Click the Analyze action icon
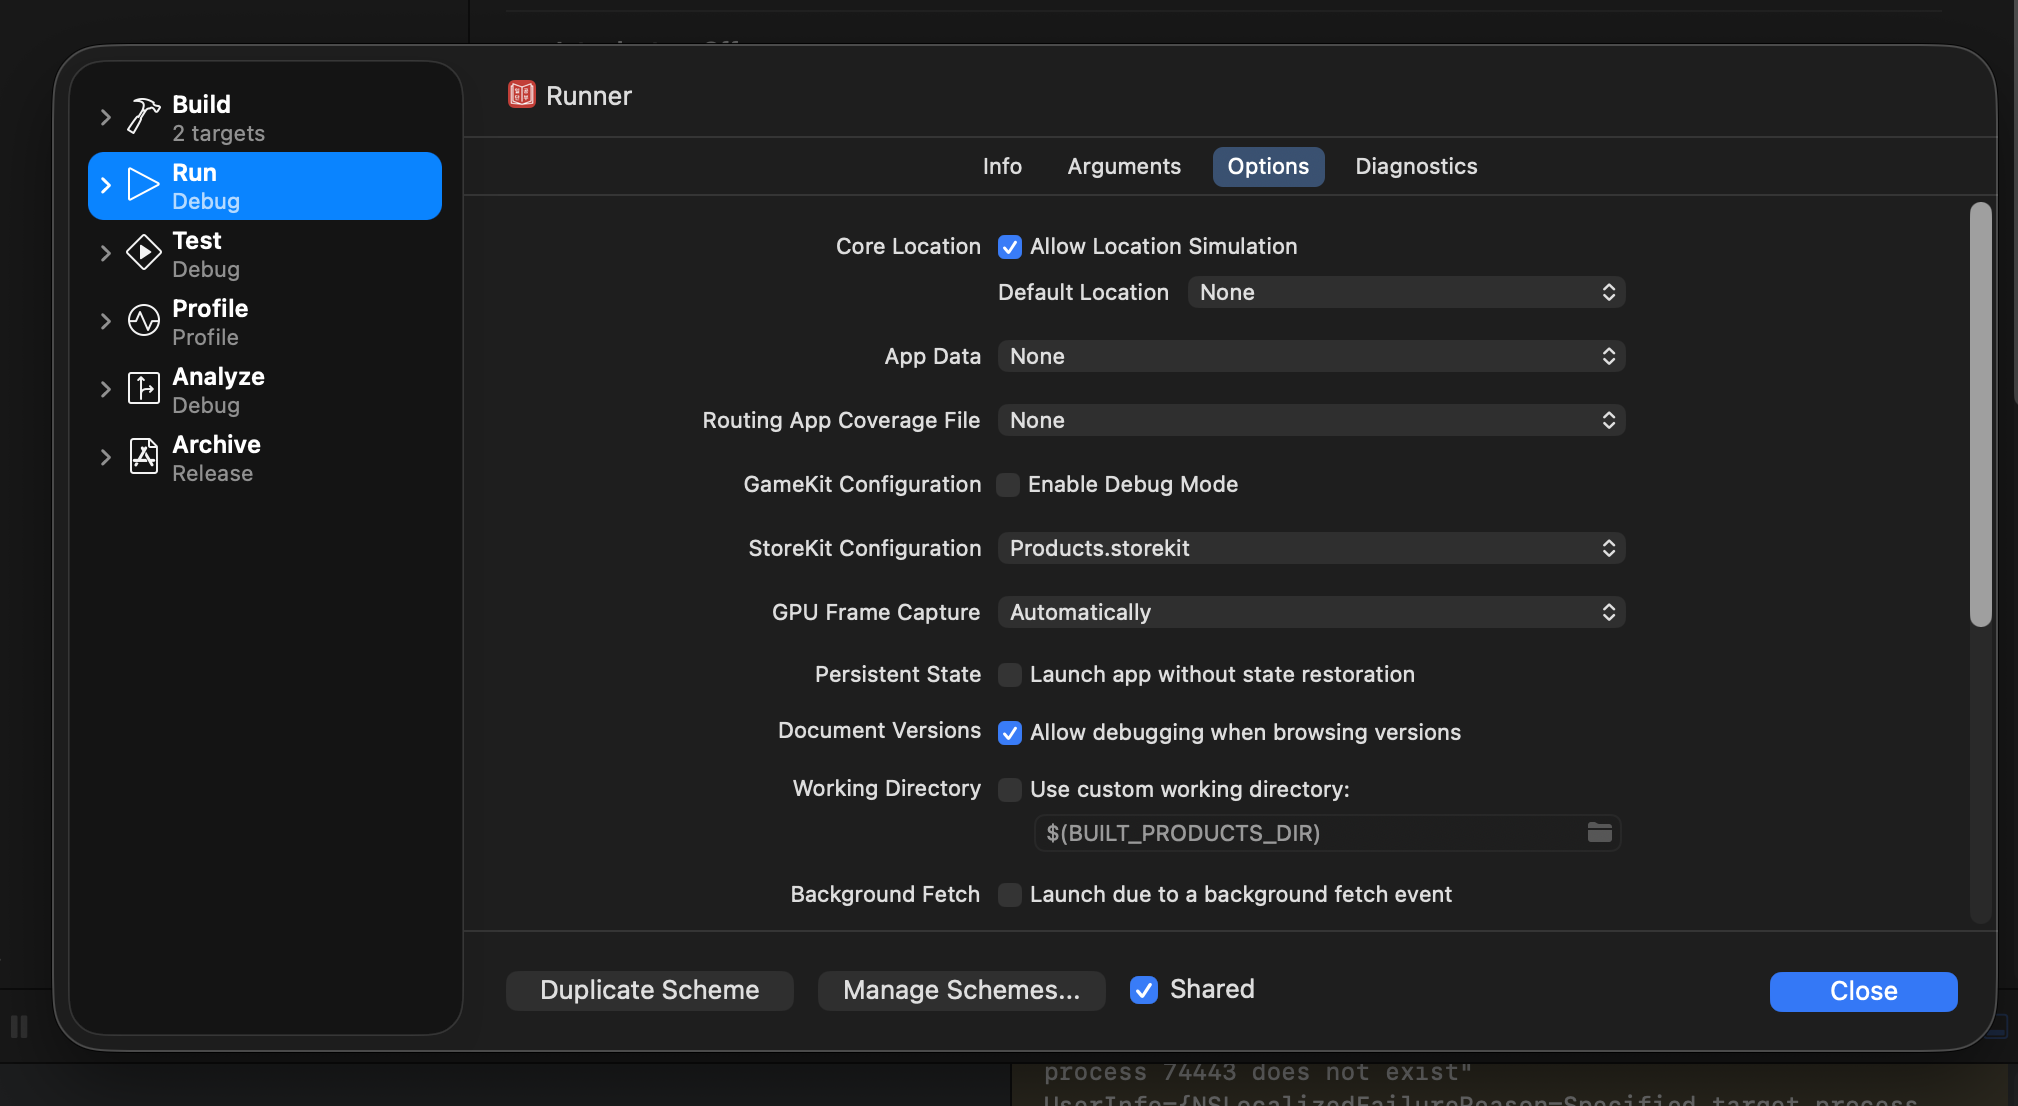This screenshot has height=1106, width=2018. (x=143, y=389)
